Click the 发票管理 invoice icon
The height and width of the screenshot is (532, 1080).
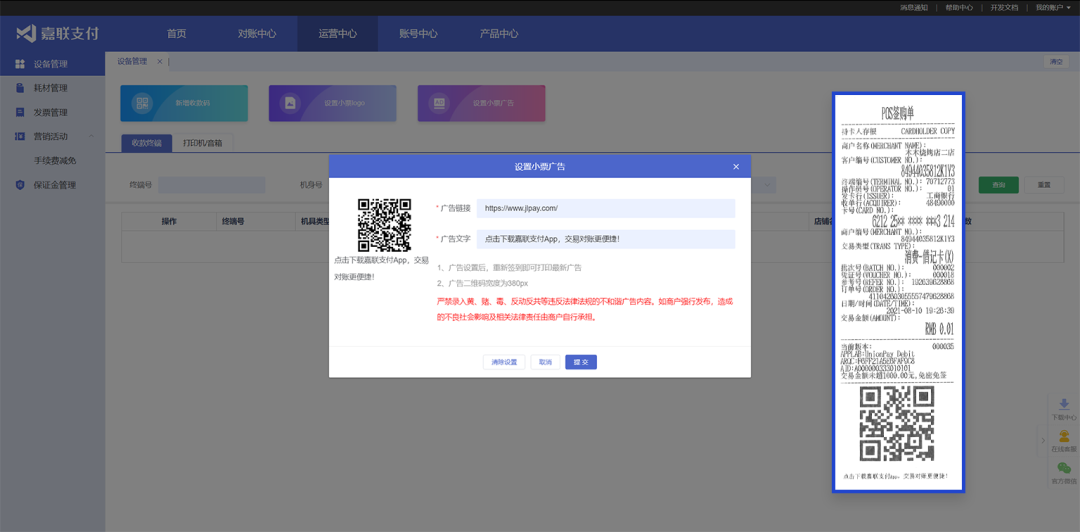20,112
